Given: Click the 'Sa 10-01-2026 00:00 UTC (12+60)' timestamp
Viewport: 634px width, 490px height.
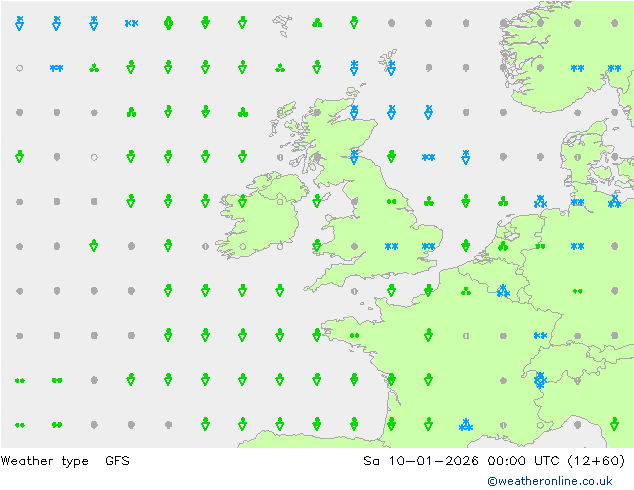Looking at the screenshot, I should [494, 461].
